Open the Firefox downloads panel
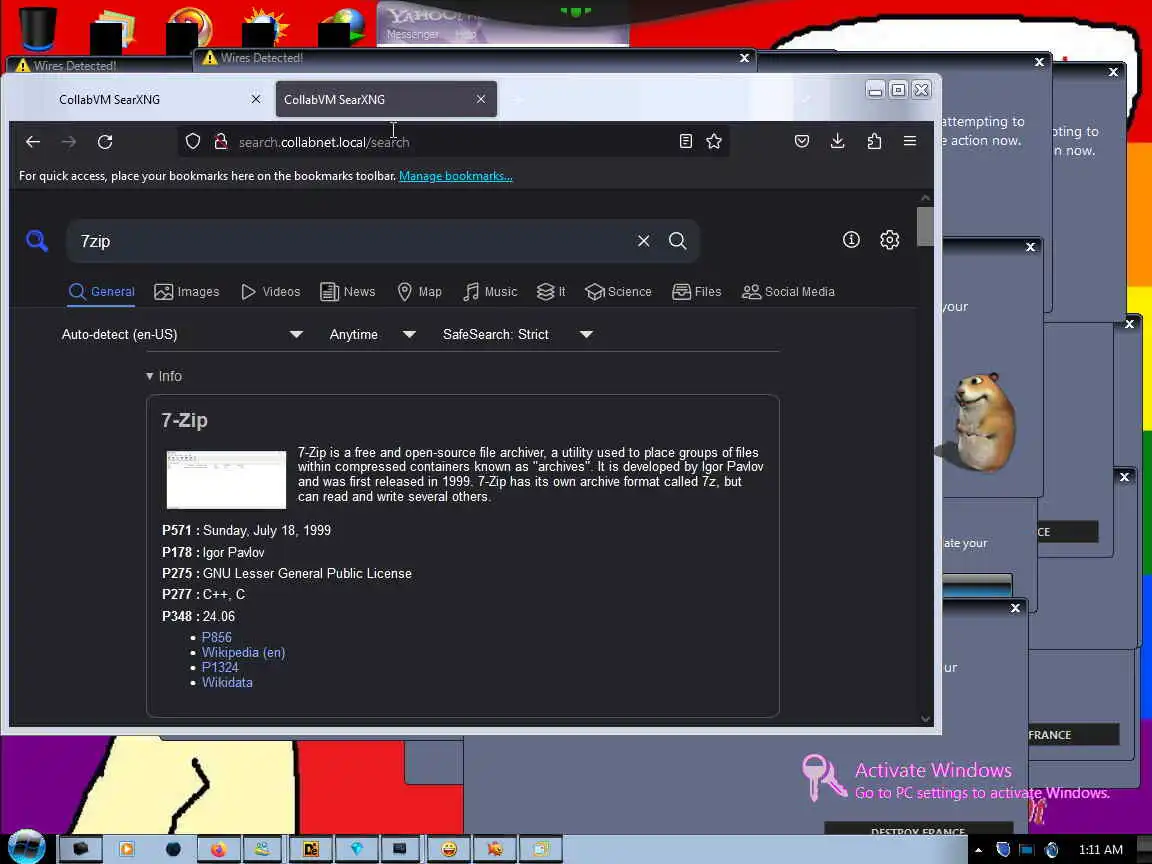1152x864 pixels. pos(838,141)
